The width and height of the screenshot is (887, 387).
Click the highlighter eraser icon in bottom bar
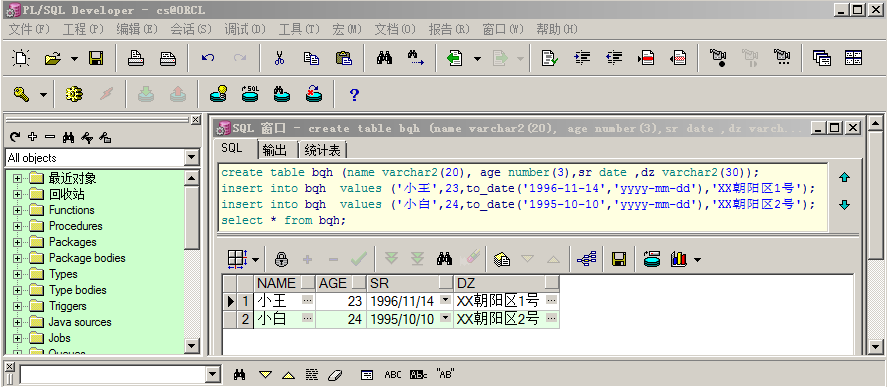tap(335, 375)
